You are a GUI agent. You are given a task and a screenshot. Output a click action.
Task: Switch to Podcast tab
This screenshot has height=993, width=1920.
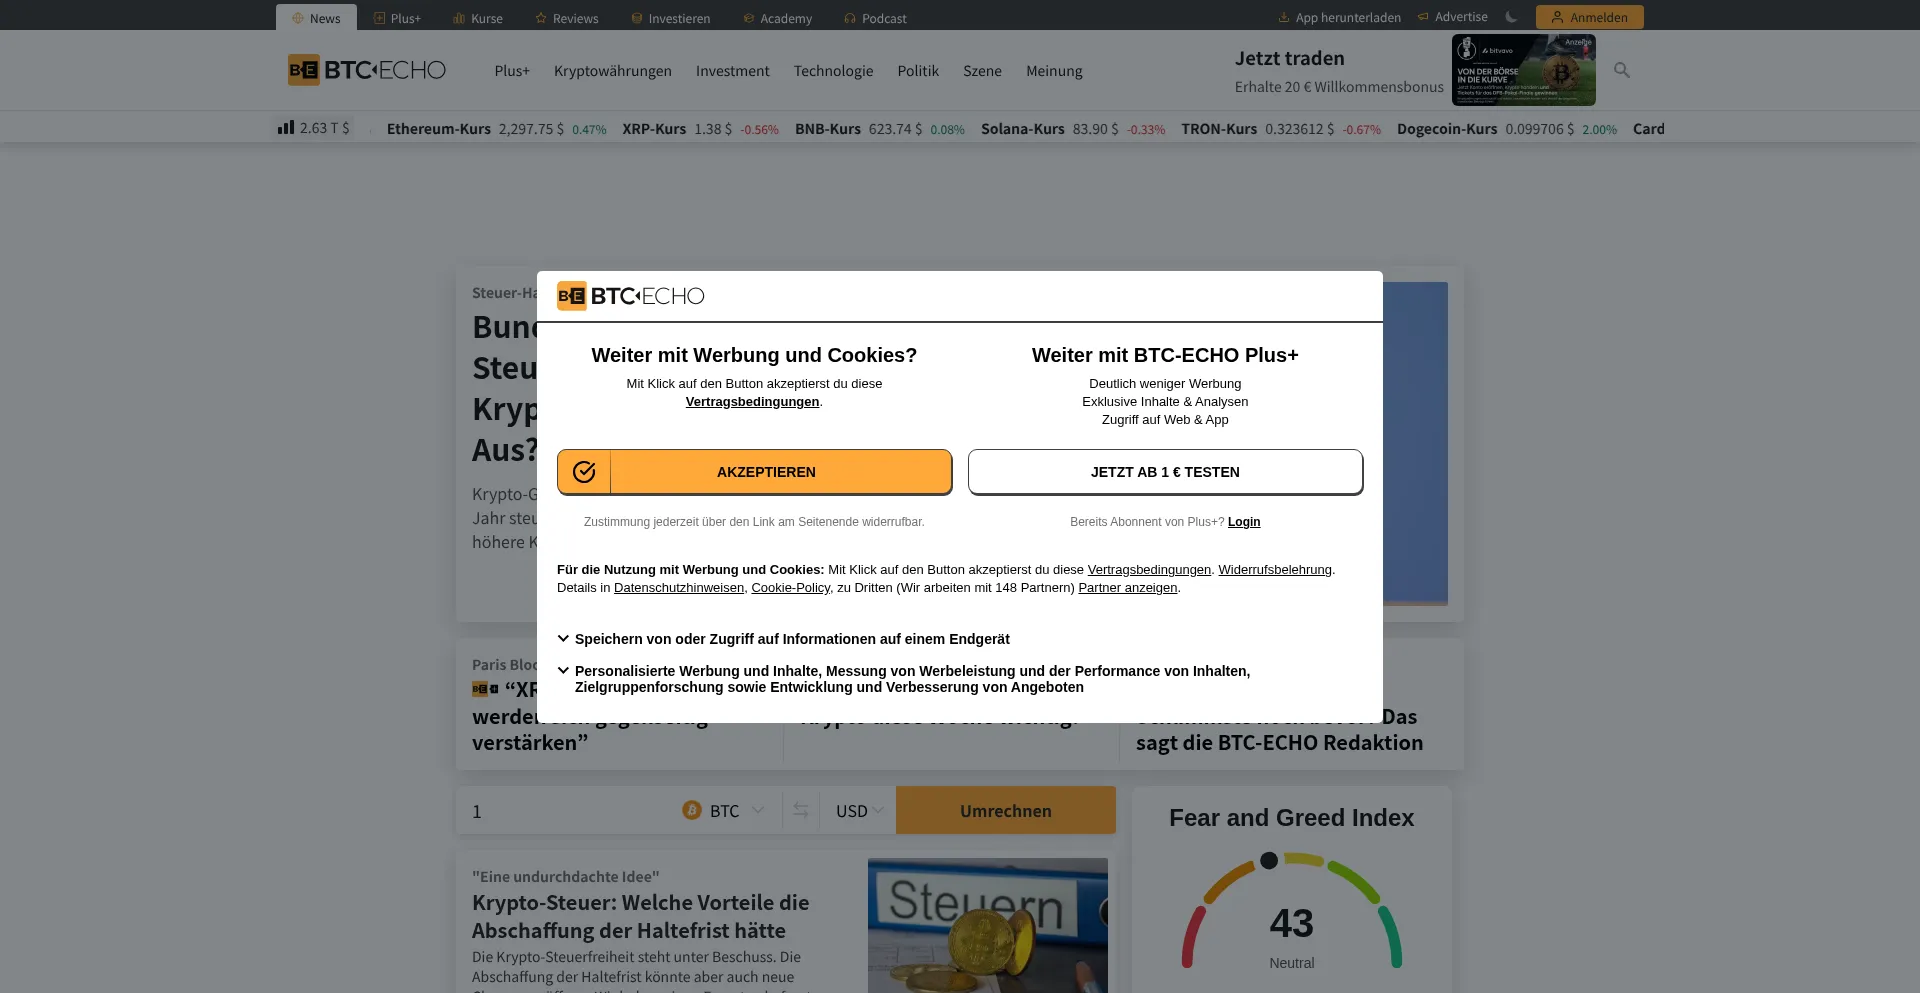[x=875, y=18]
